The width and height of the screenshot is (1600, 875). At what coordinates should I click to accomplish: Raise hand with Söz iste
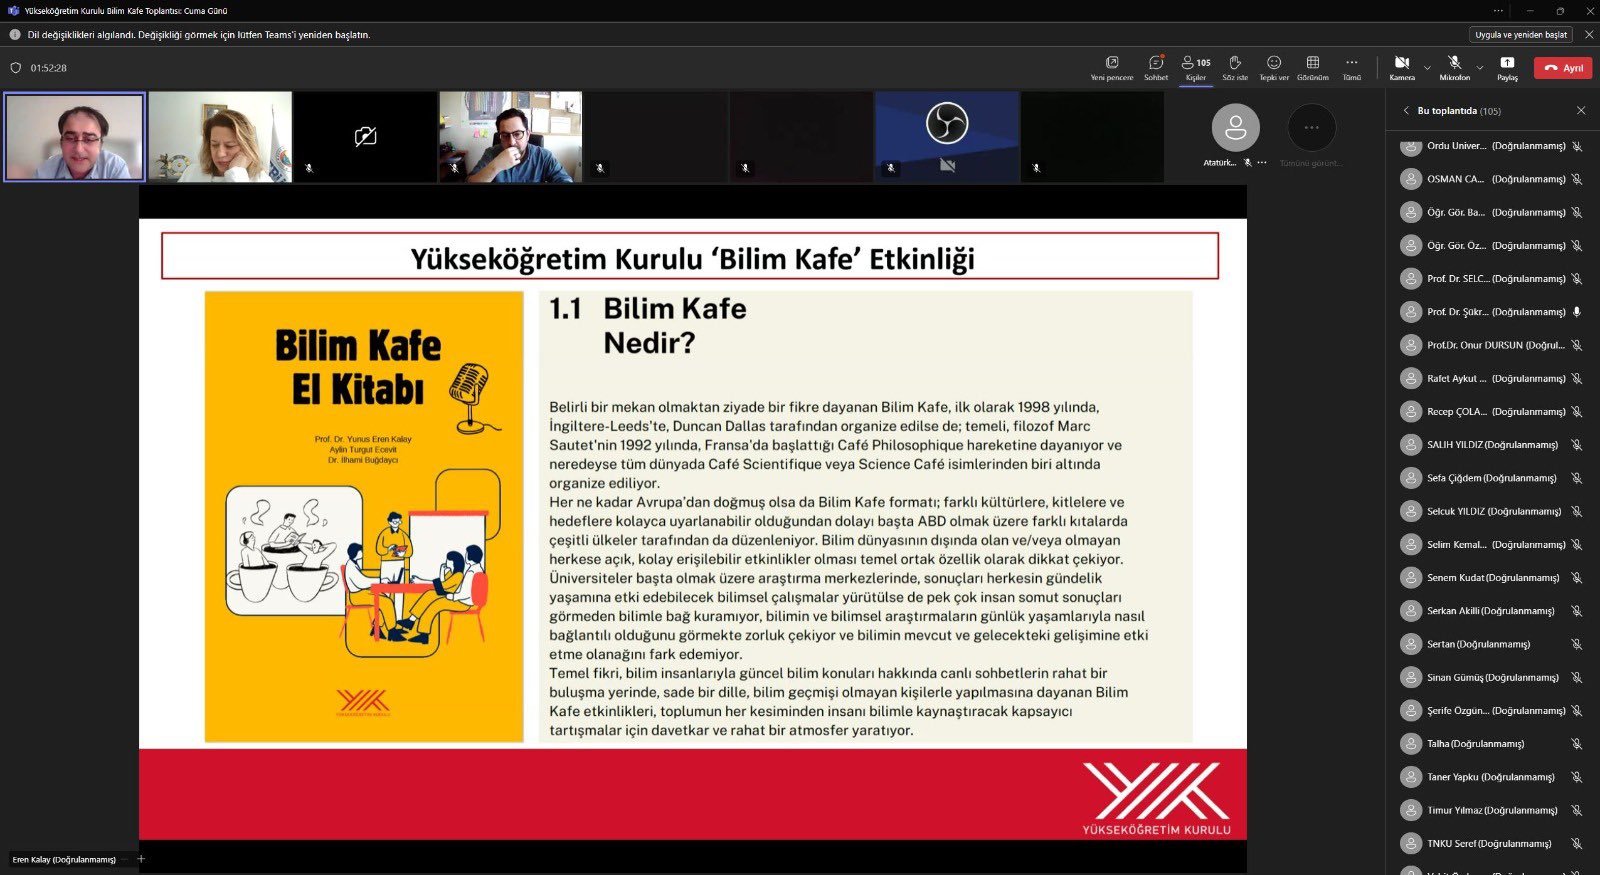[x=1235, y=67]
